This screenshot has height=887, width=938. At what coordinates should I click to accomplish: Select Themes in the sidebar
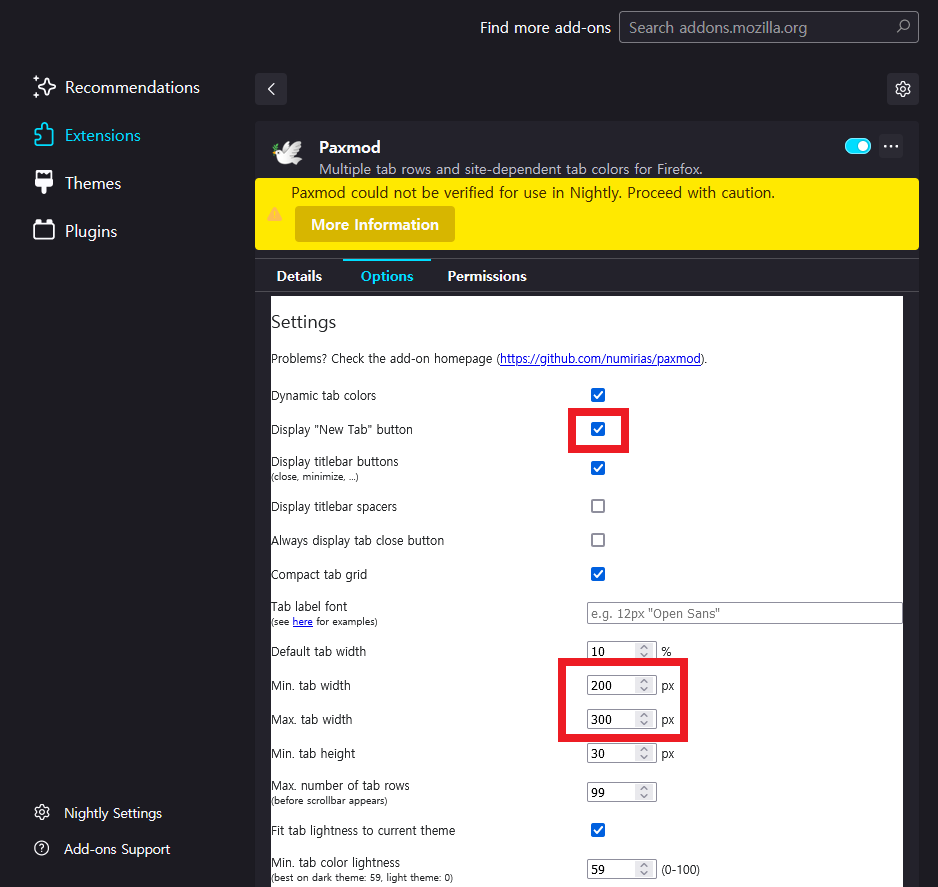pos(92,183)
